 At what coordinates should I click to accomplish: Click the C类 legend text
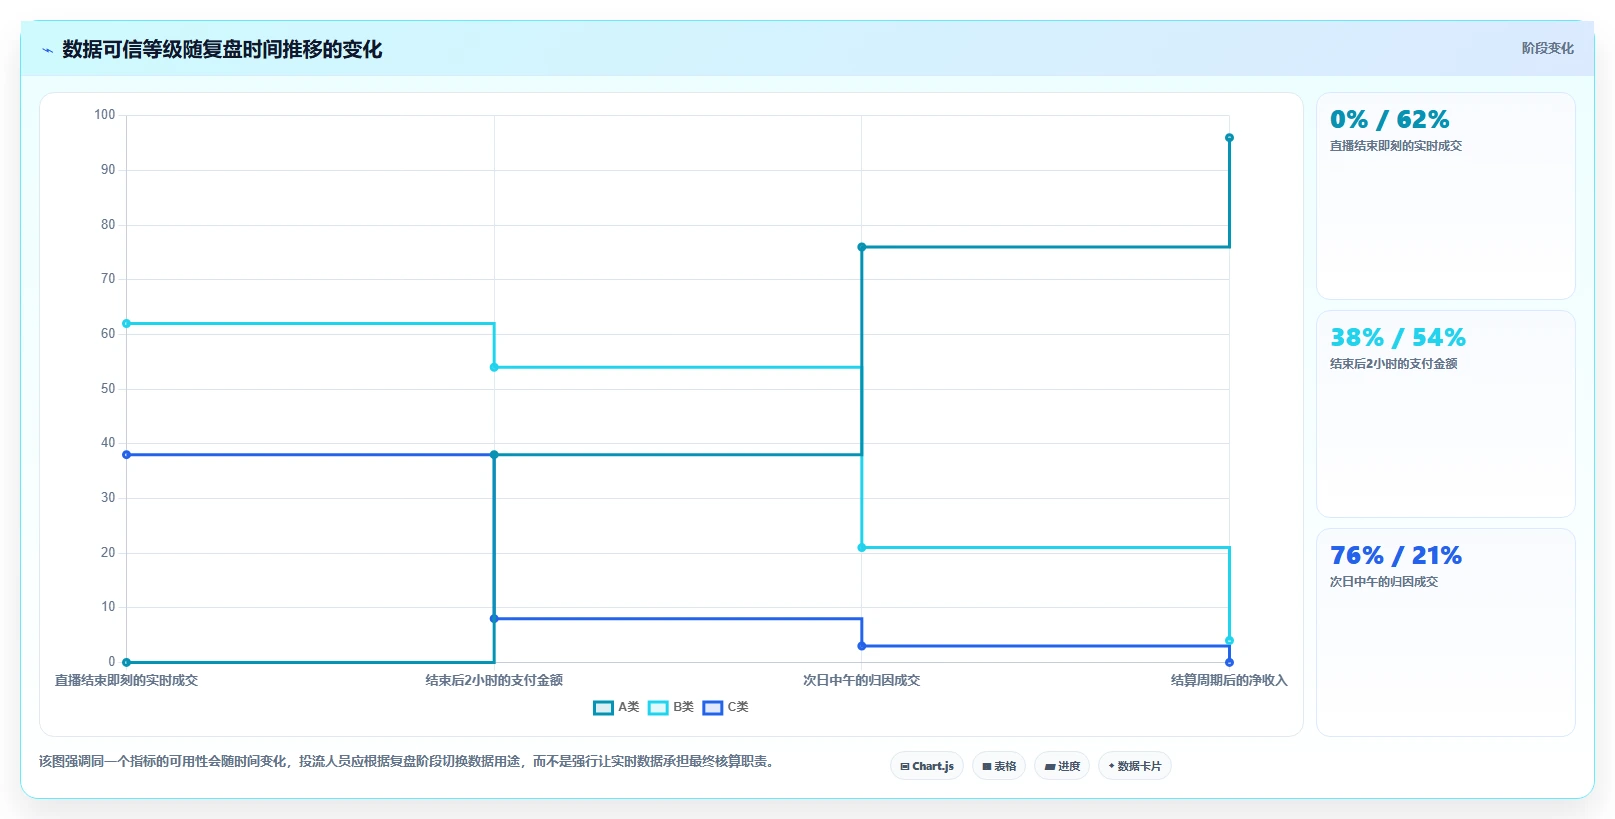point(738,707)
